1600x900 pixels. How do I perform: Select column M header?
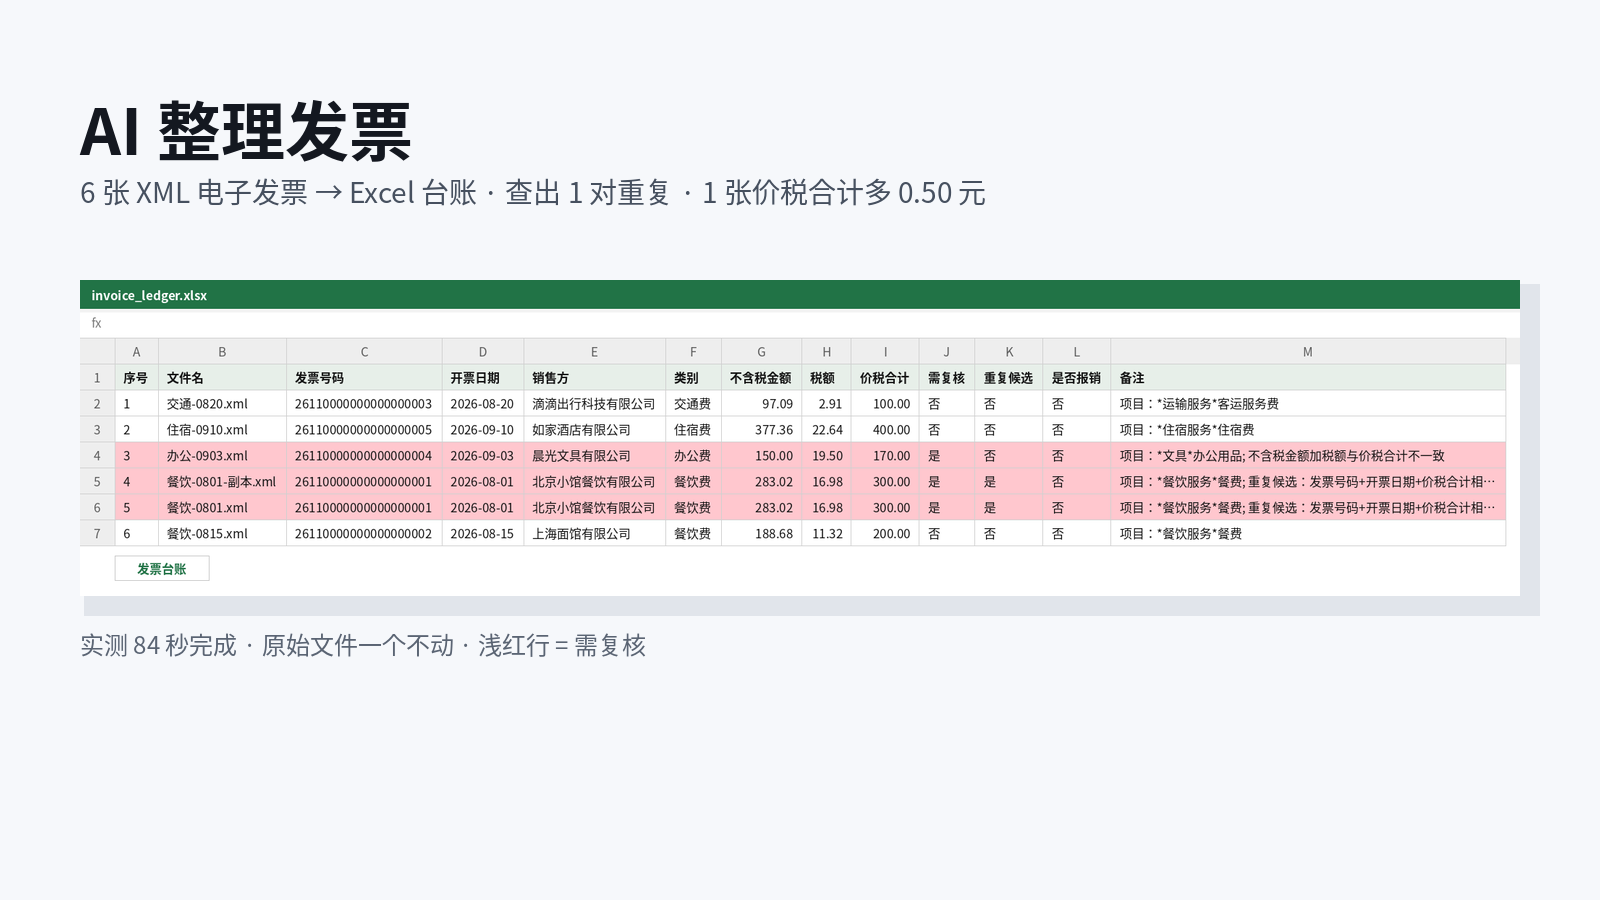[x=1308, y=352]
